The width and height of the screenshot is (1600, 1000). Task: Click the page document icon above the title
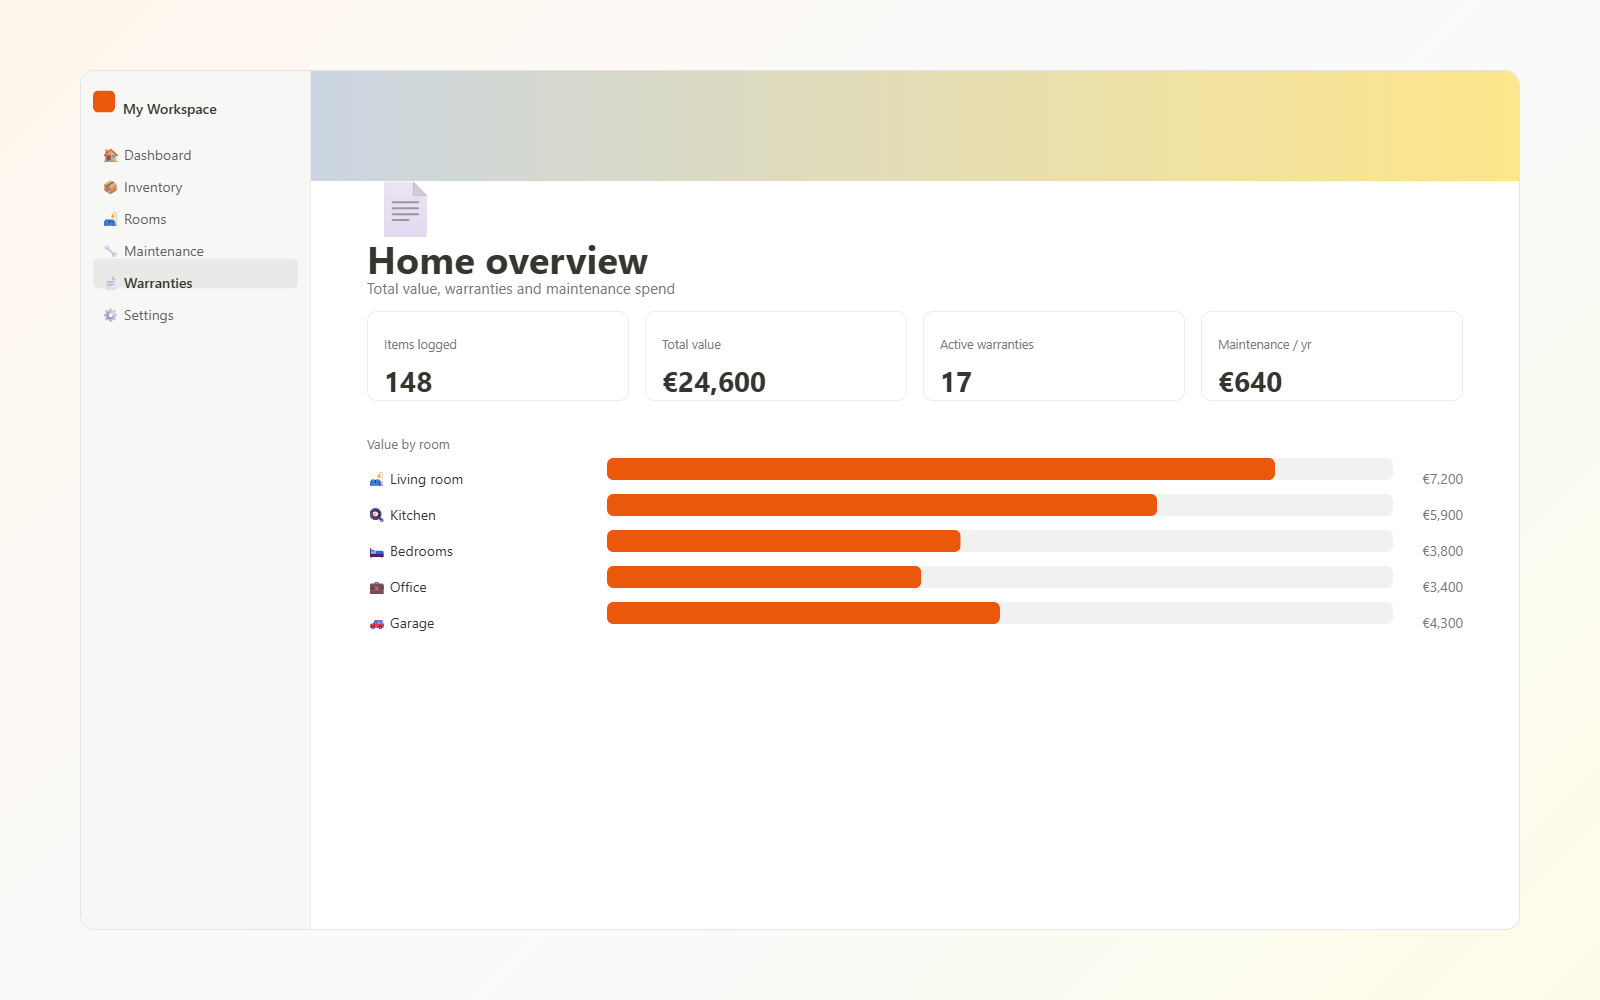pos(405,209)
